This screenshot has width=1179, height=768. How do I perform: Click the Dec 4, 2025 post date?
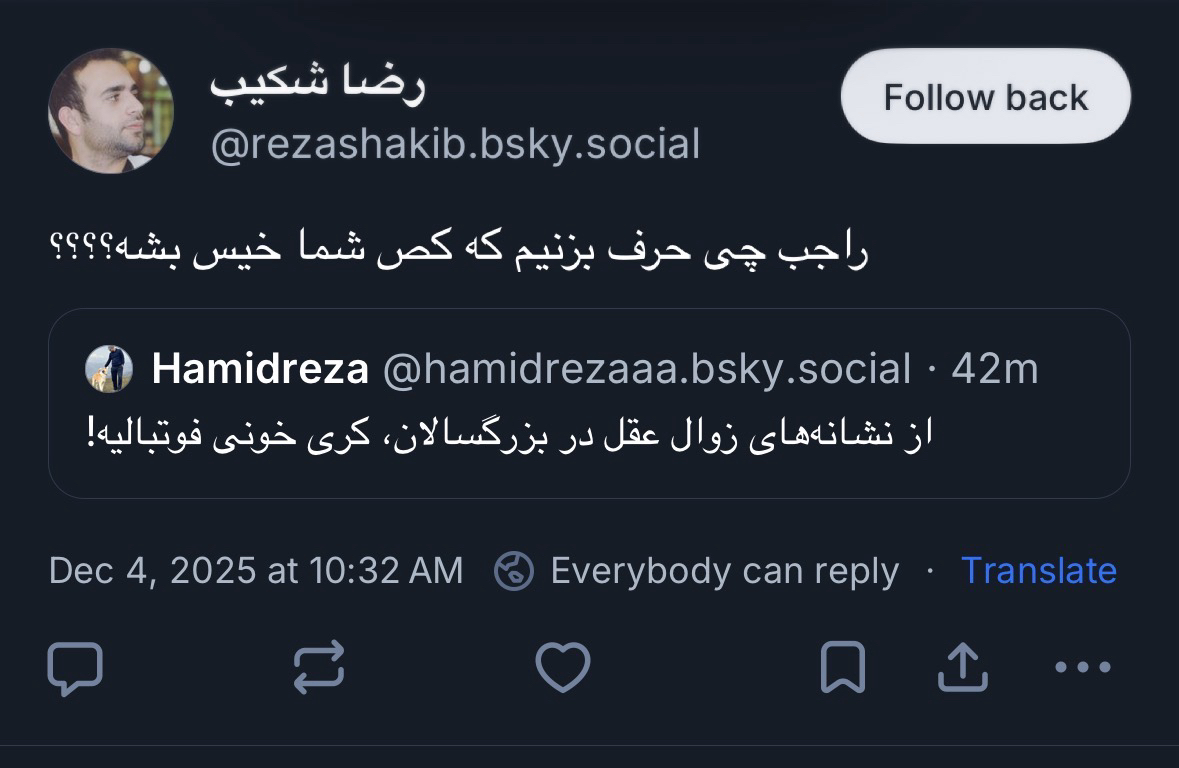pos(255,571)
